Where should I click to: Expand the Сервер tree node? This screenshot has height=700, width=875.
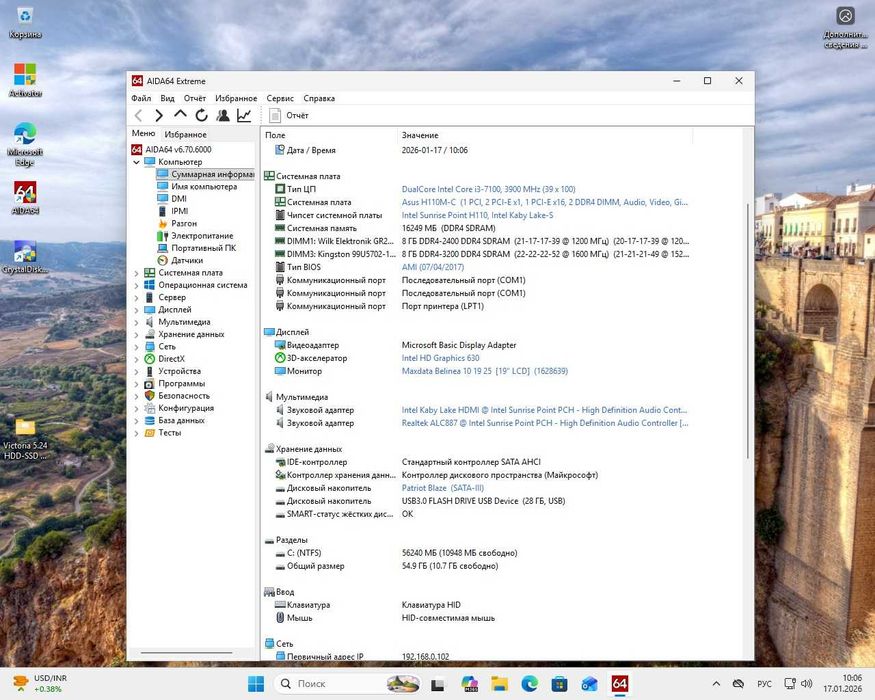coord(136,298)
